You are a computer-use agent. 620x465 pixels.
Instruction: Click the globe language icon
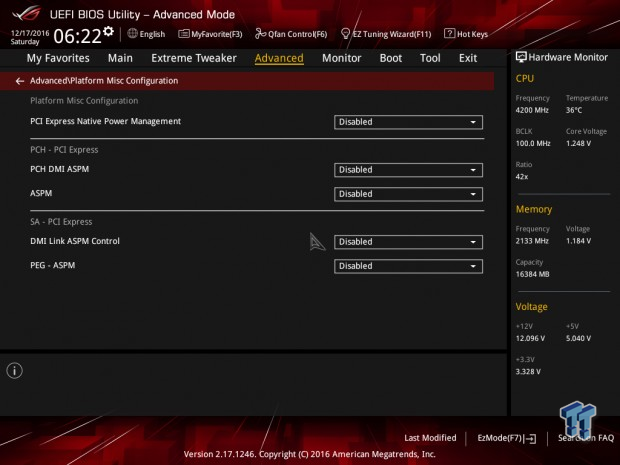coord(132,34)
